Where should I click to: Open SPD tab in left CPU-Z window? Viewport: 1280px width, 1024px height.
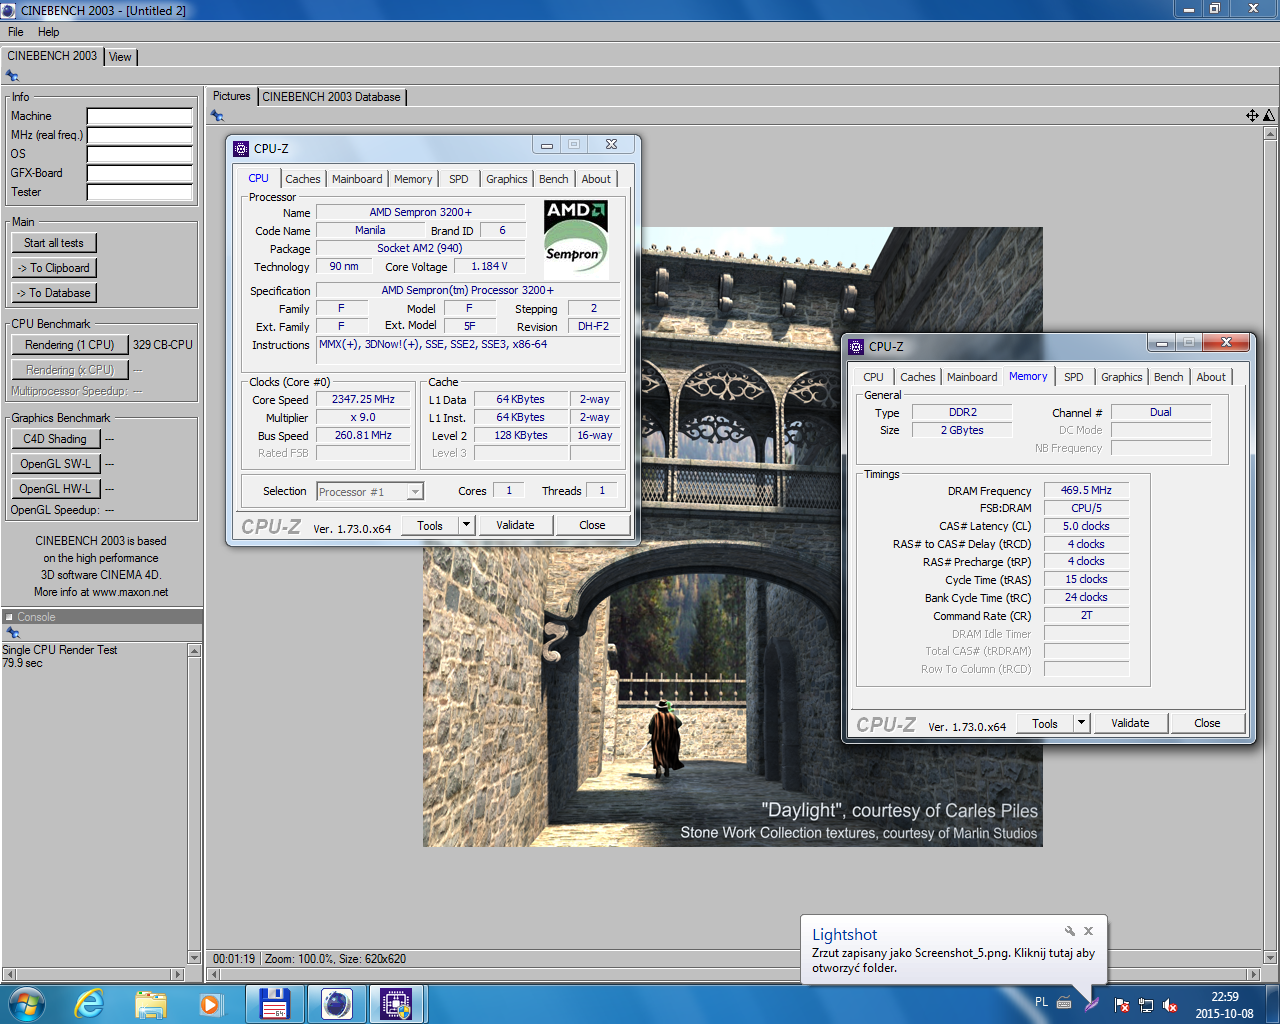point(459,179)
